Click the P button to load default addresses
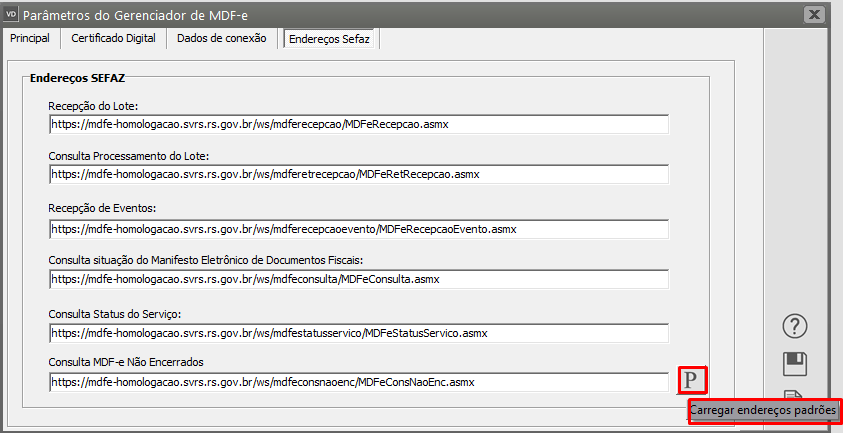The height and width of the screenshot is (433, 843). 692,381
